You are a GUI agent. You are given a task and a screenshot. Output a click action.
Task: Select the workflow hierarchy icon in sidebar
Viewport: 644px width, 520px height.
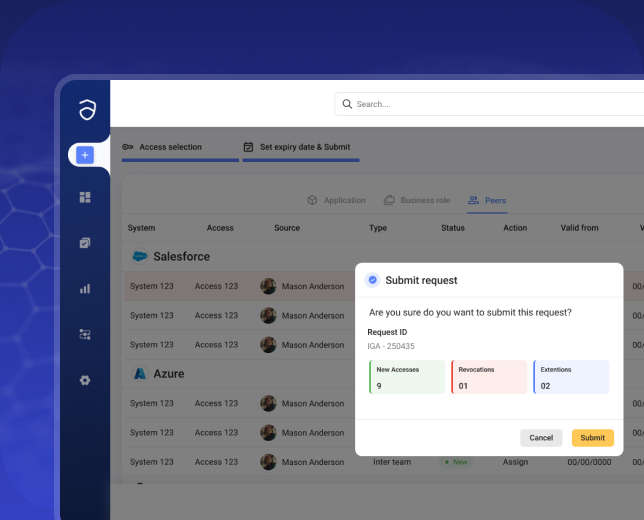[85, 335]
